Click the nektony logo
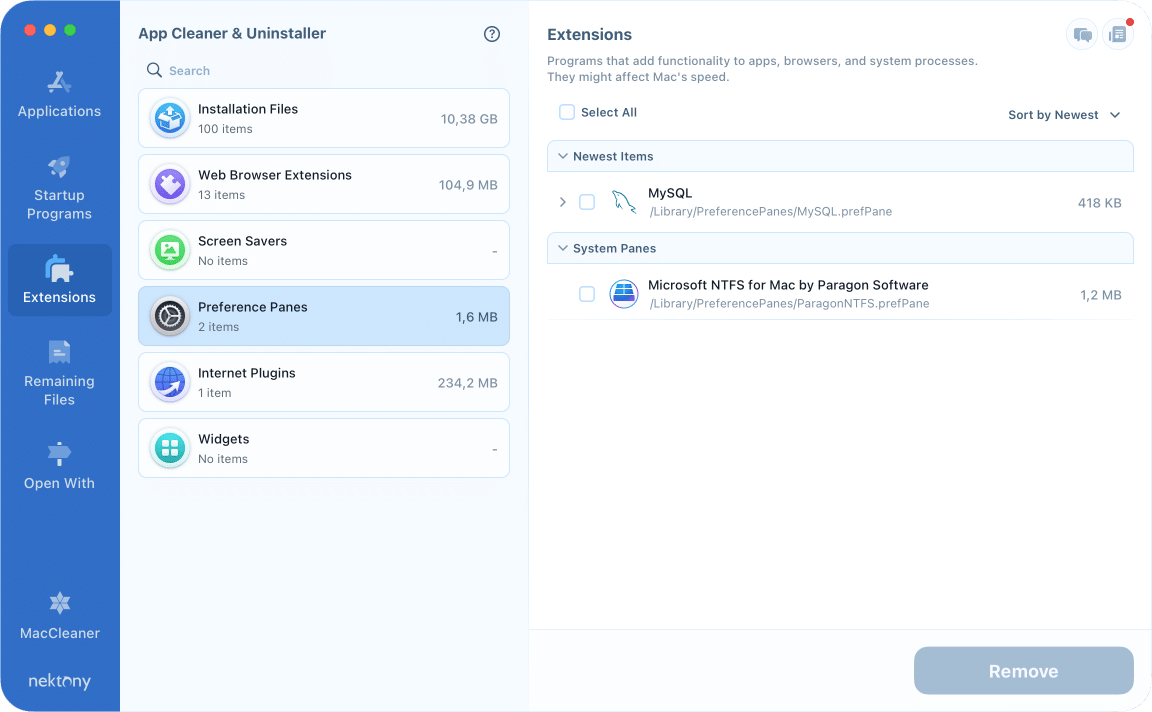This screenshot has width=1152, height=712. [x=60, y=681]
